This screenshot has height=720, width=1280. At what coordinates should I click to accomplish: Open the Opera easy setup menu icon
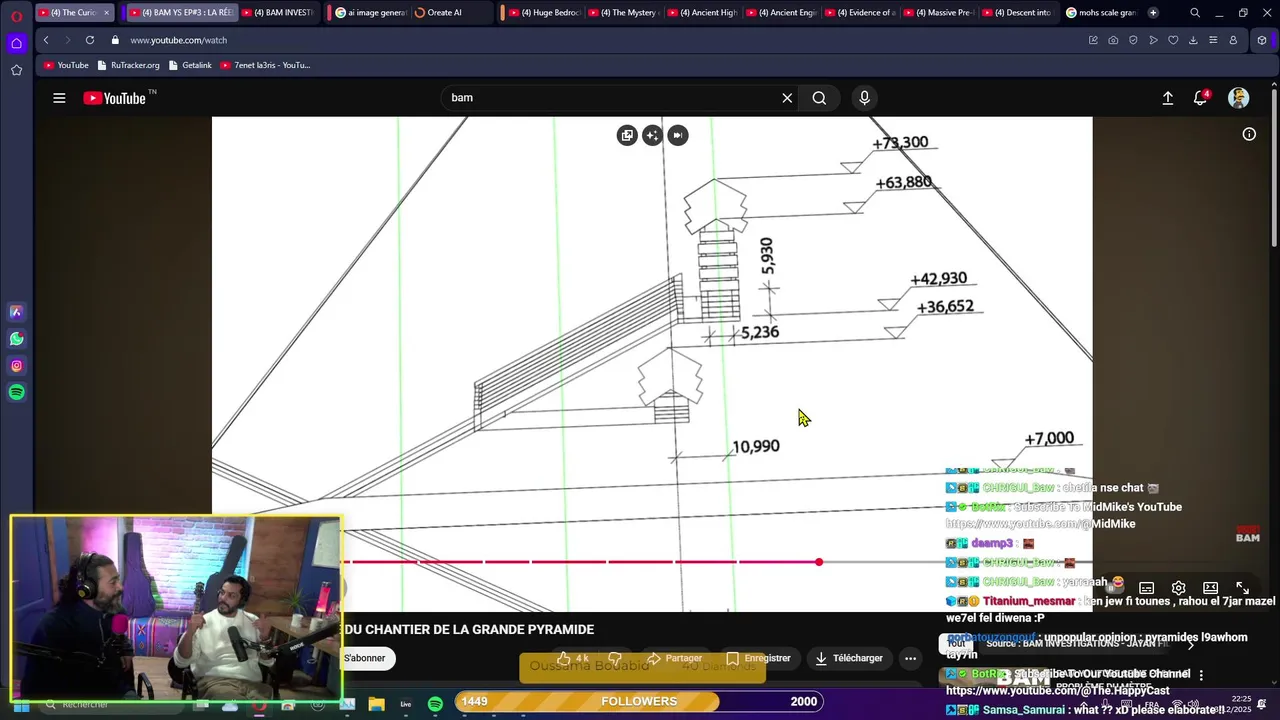[x=1213, y=40]
